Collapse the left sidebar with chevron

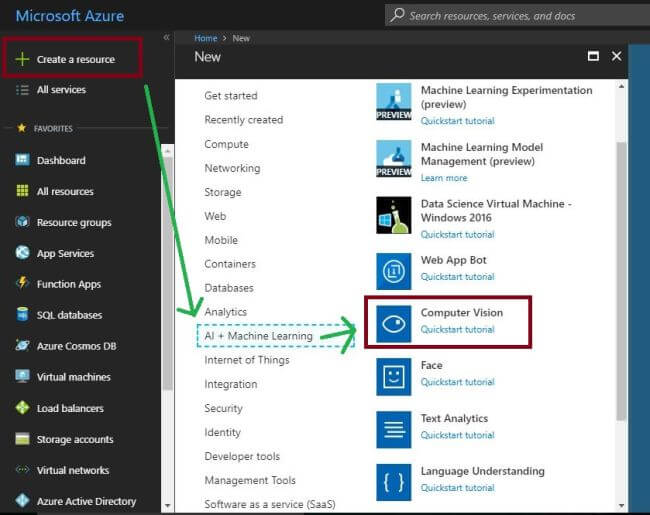point(166,37)
